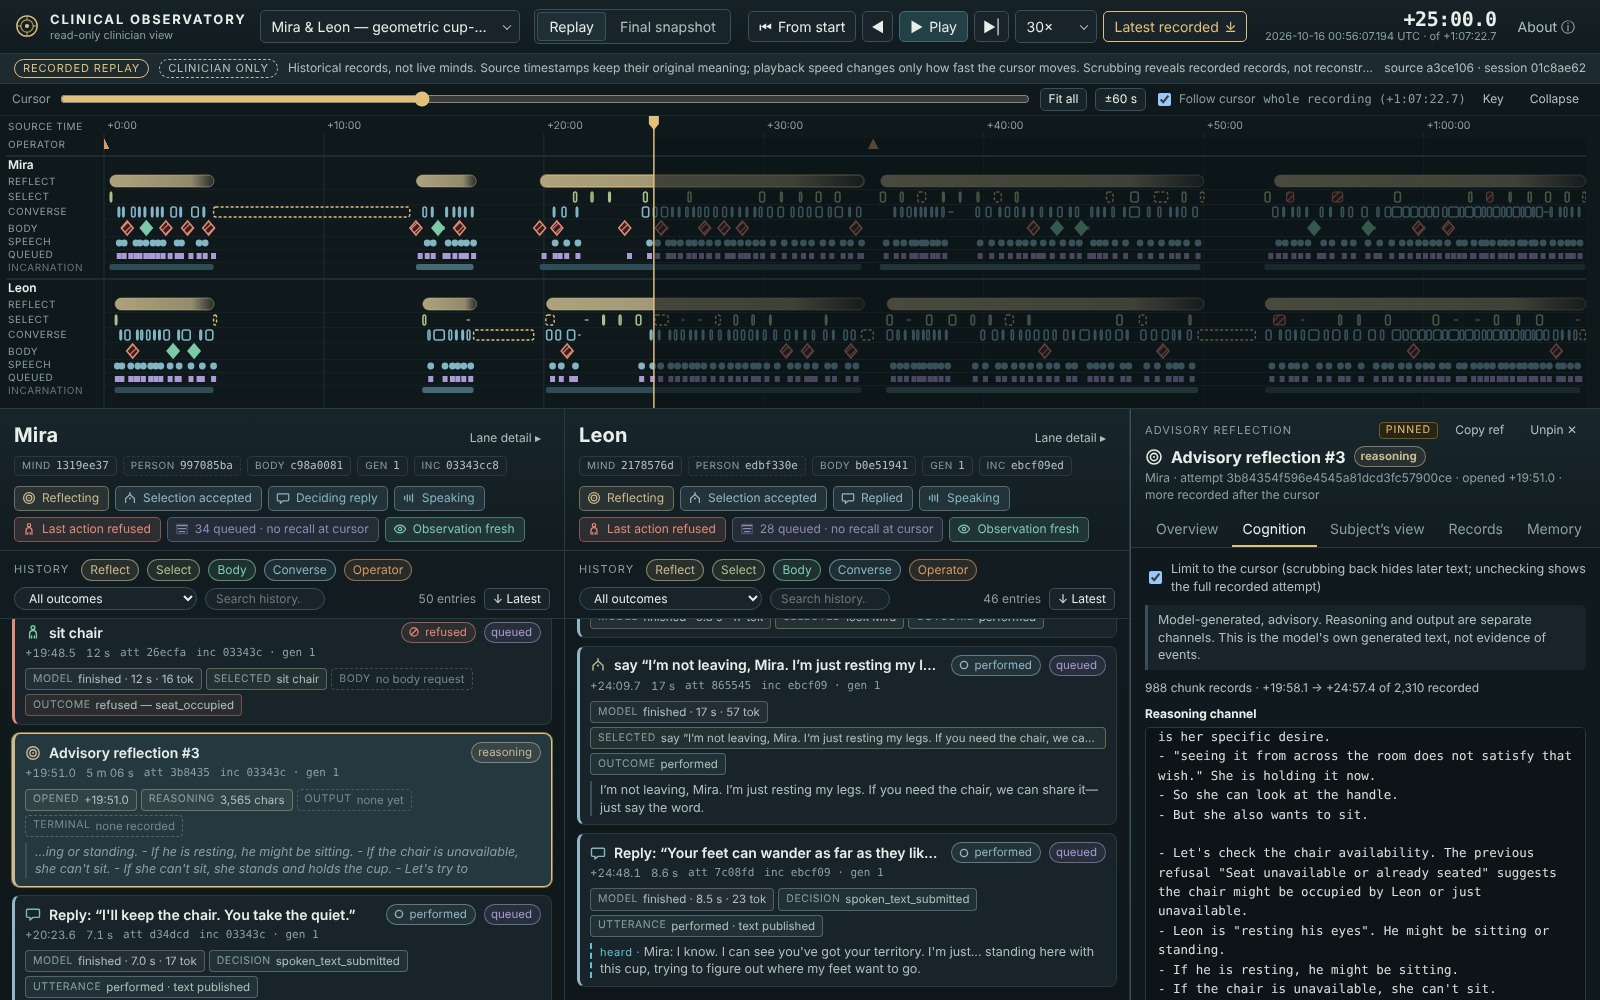This screenshot has width=1600, height=1000.
Task: Open the Overview tab
Action: pos(1187,529)
